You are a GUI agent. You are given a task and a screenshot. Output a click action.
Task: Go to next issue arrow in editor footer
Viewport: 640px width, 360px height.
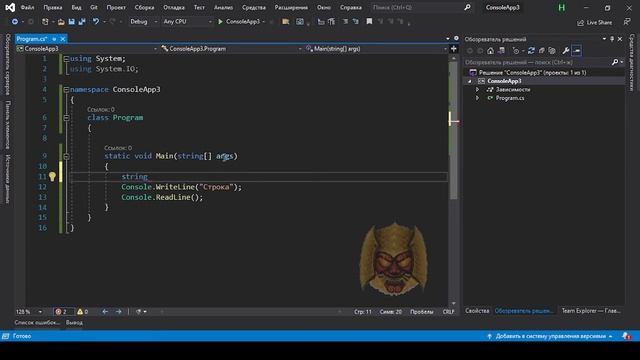(x=118, y=312)
